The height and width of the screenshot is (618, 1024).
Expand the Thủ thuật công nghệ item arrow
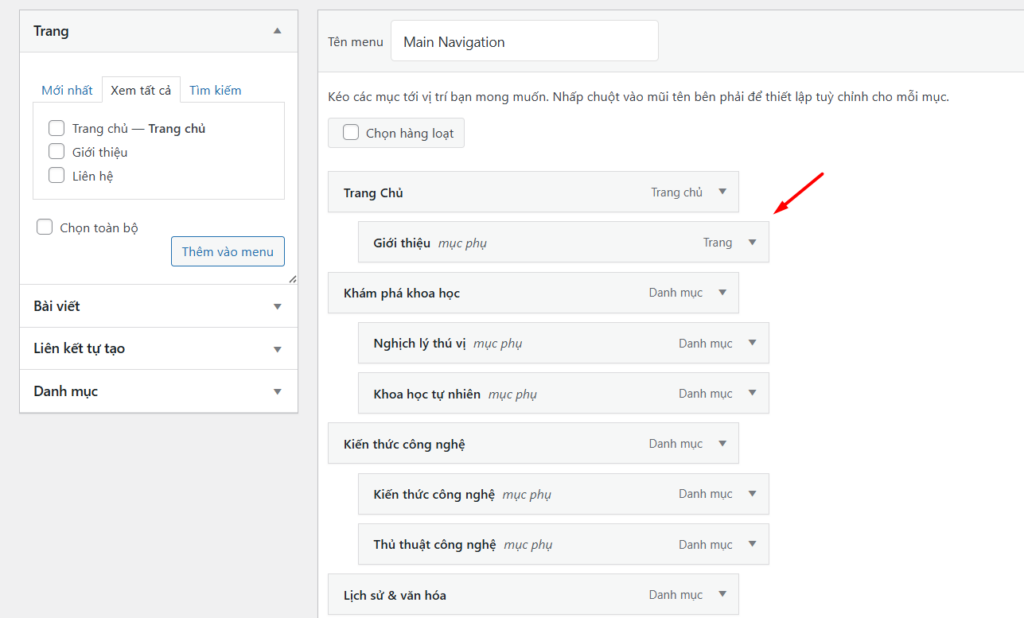(x=752, y=544)
